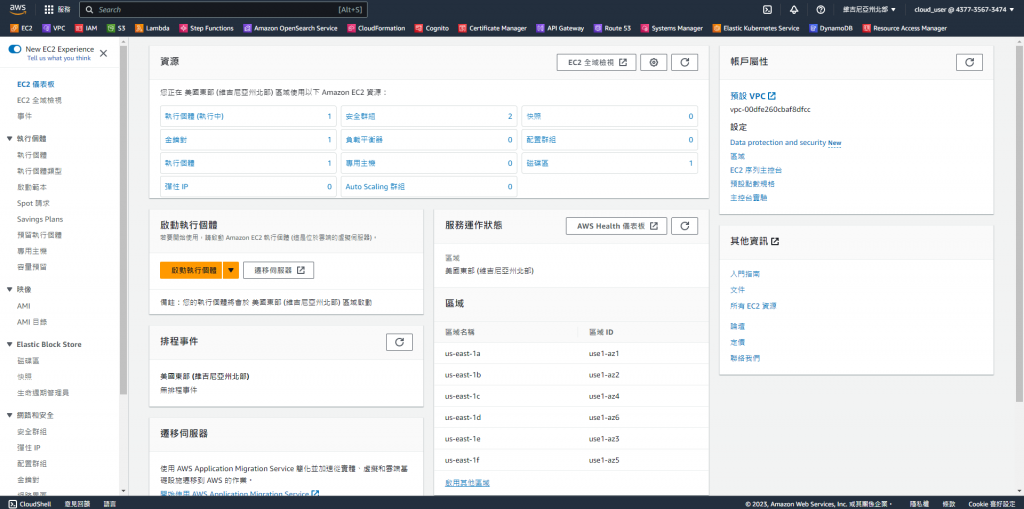Screen dimensions: 1024x509
Task: Open the help question-mark icon
Action: (821, 10)
